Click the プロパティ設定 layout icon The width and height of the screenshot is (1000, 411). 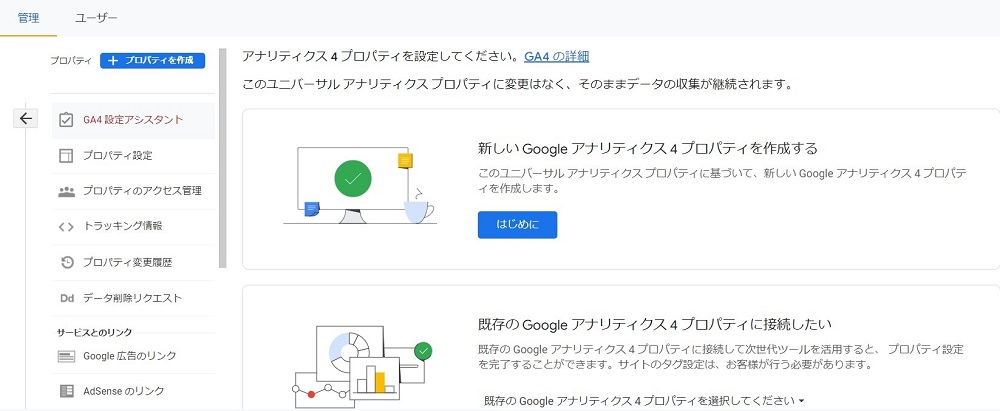tap(66, 156)
